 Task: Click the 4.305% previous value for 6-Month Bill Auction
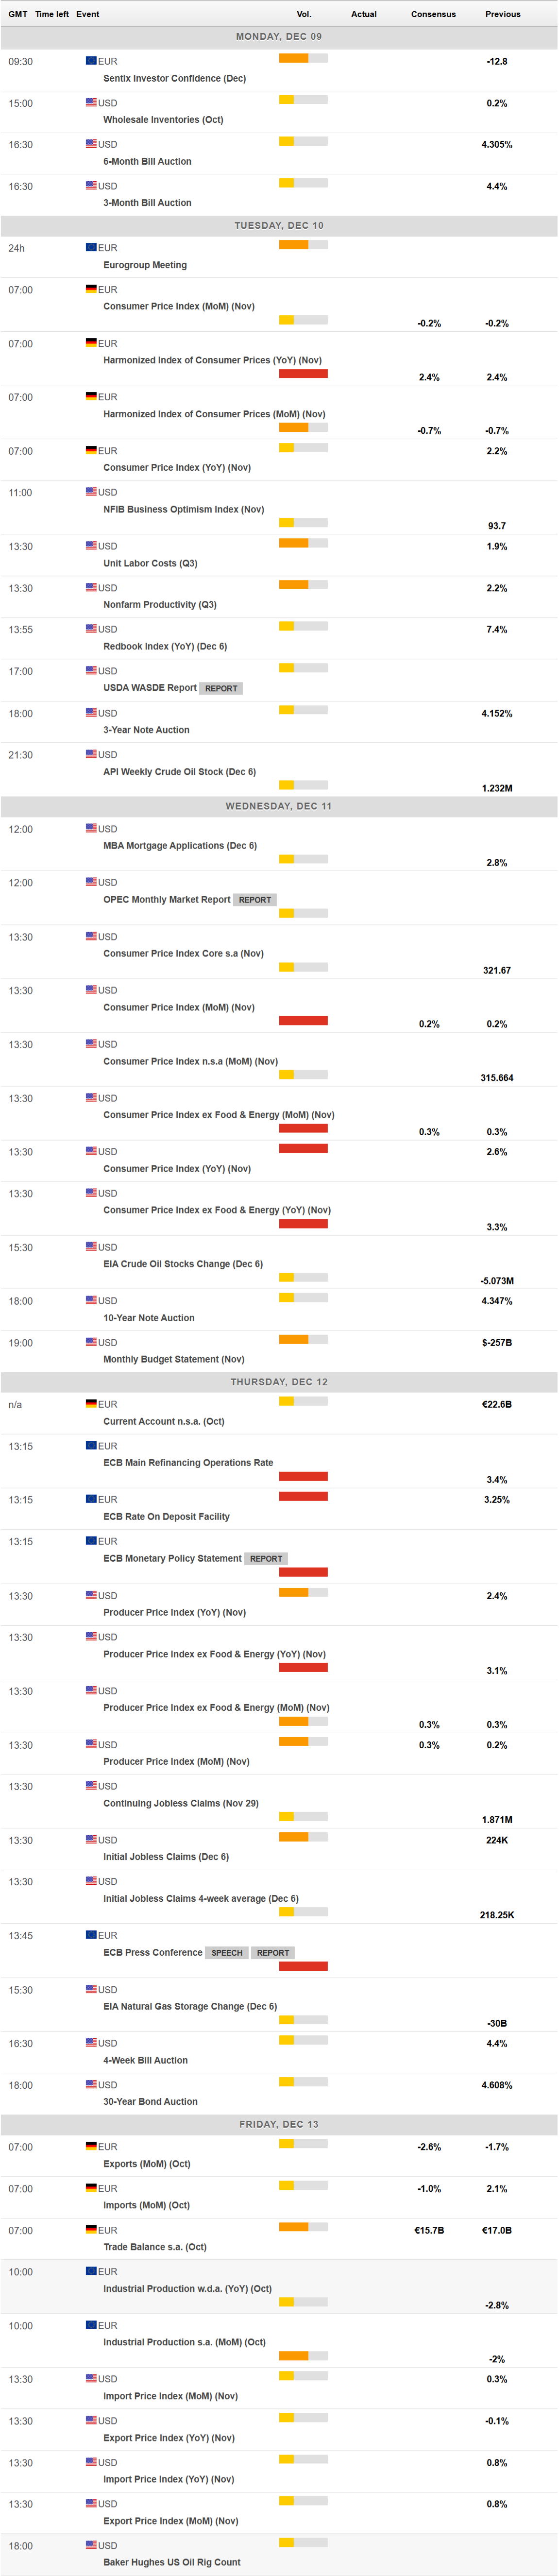[497, 144]
